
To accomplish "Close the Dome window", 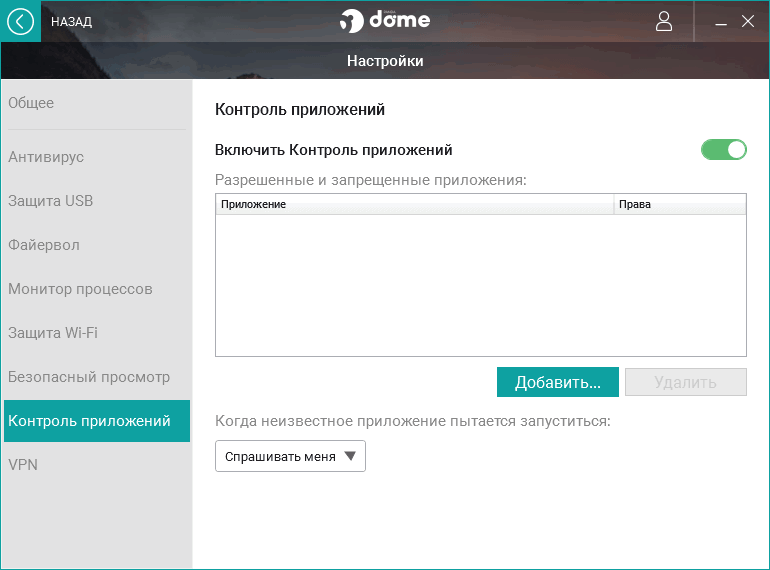I will tap(748, 21).
